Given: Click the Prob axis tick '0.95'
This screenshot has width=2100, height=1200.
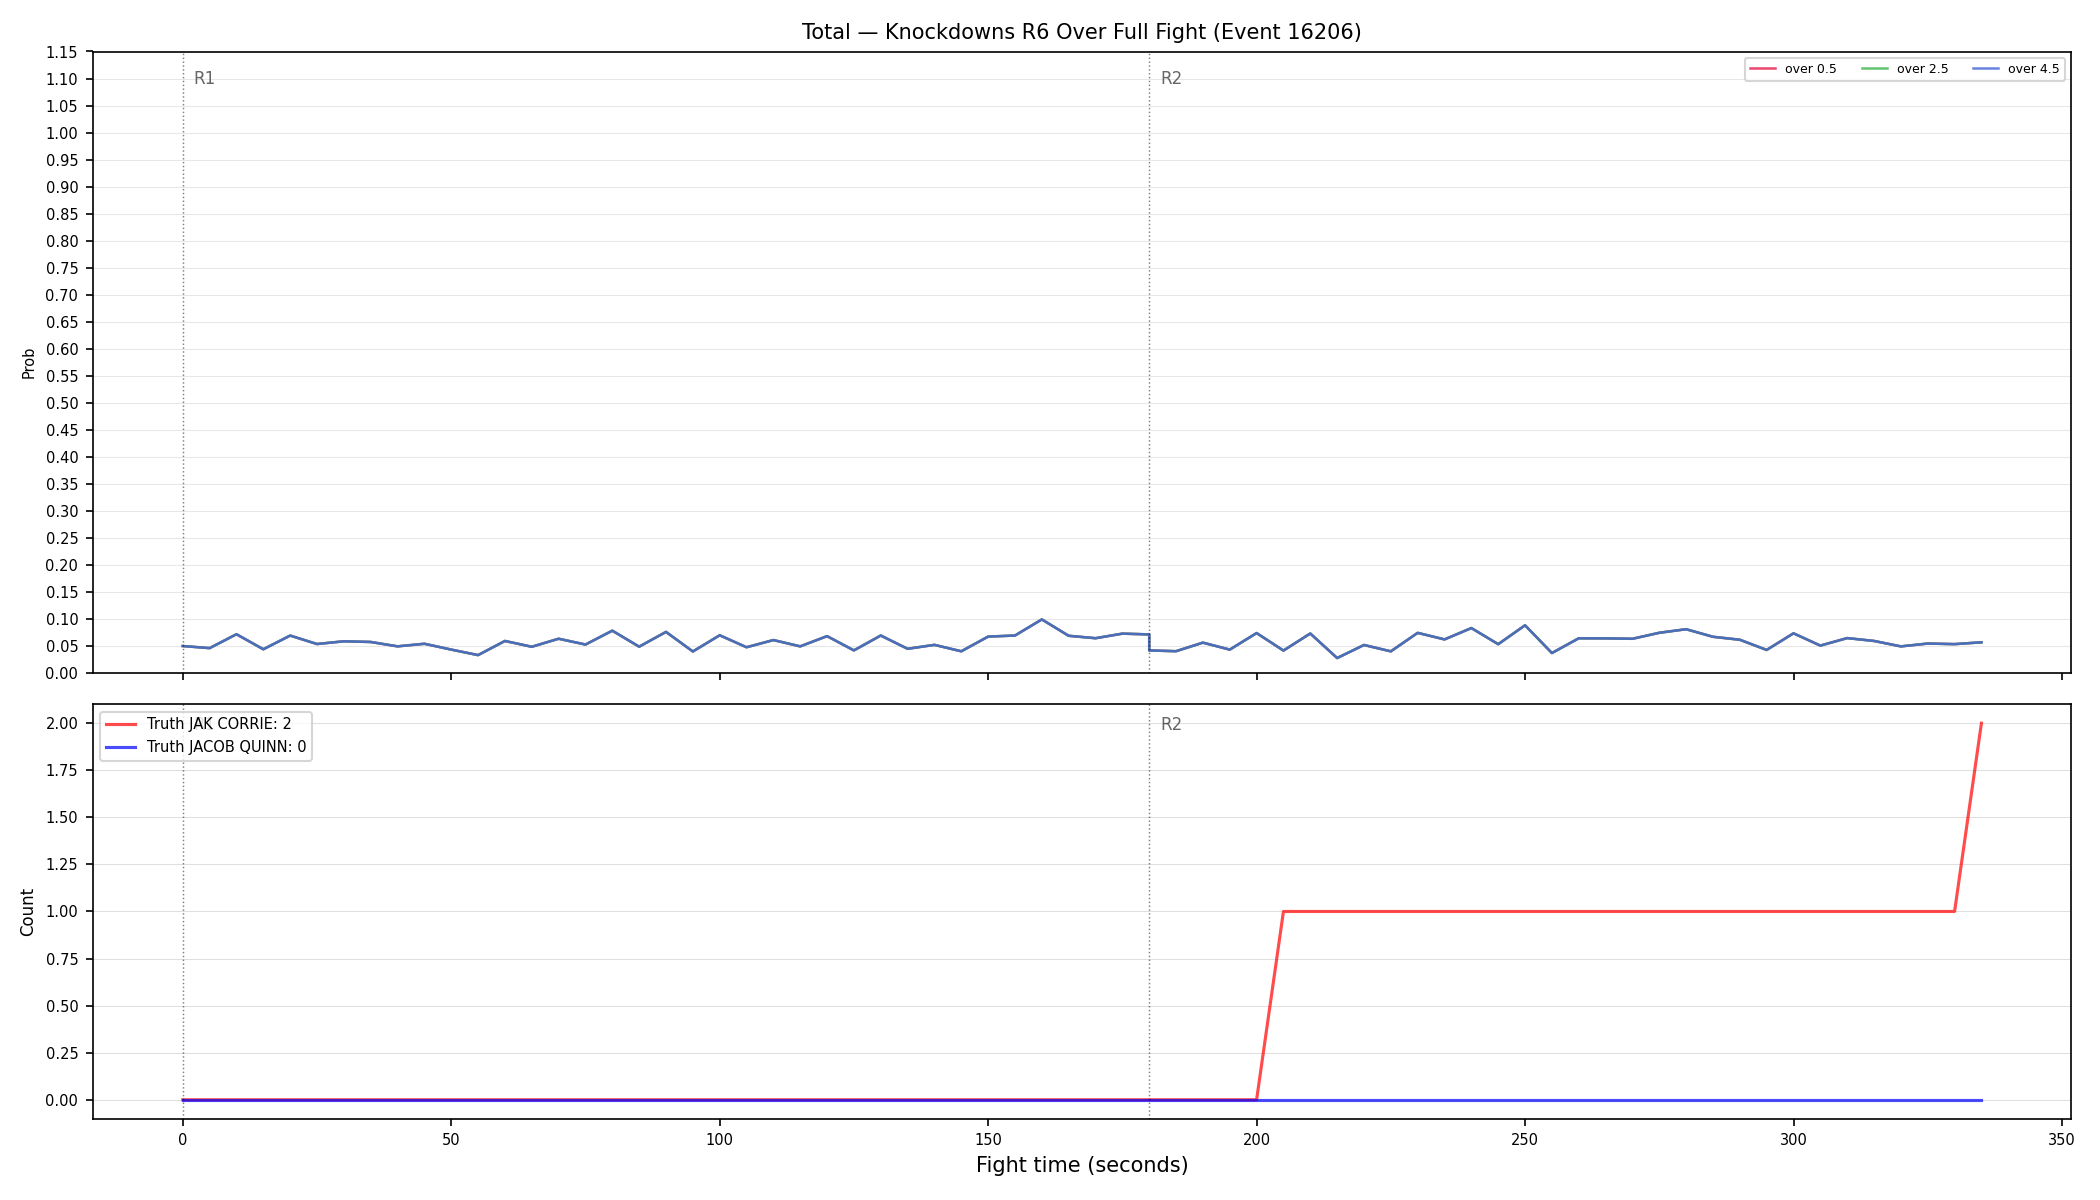Looking at the screenshot, I should coord(62,161).
